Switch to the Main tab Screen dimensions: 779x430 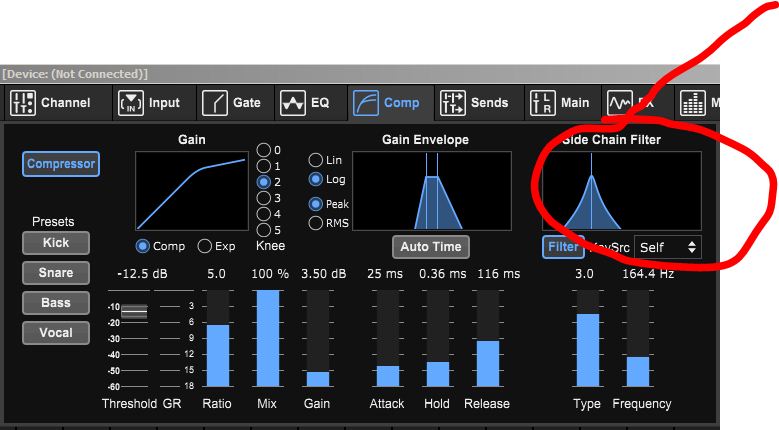pyautogui.click(x=563, y=103)
